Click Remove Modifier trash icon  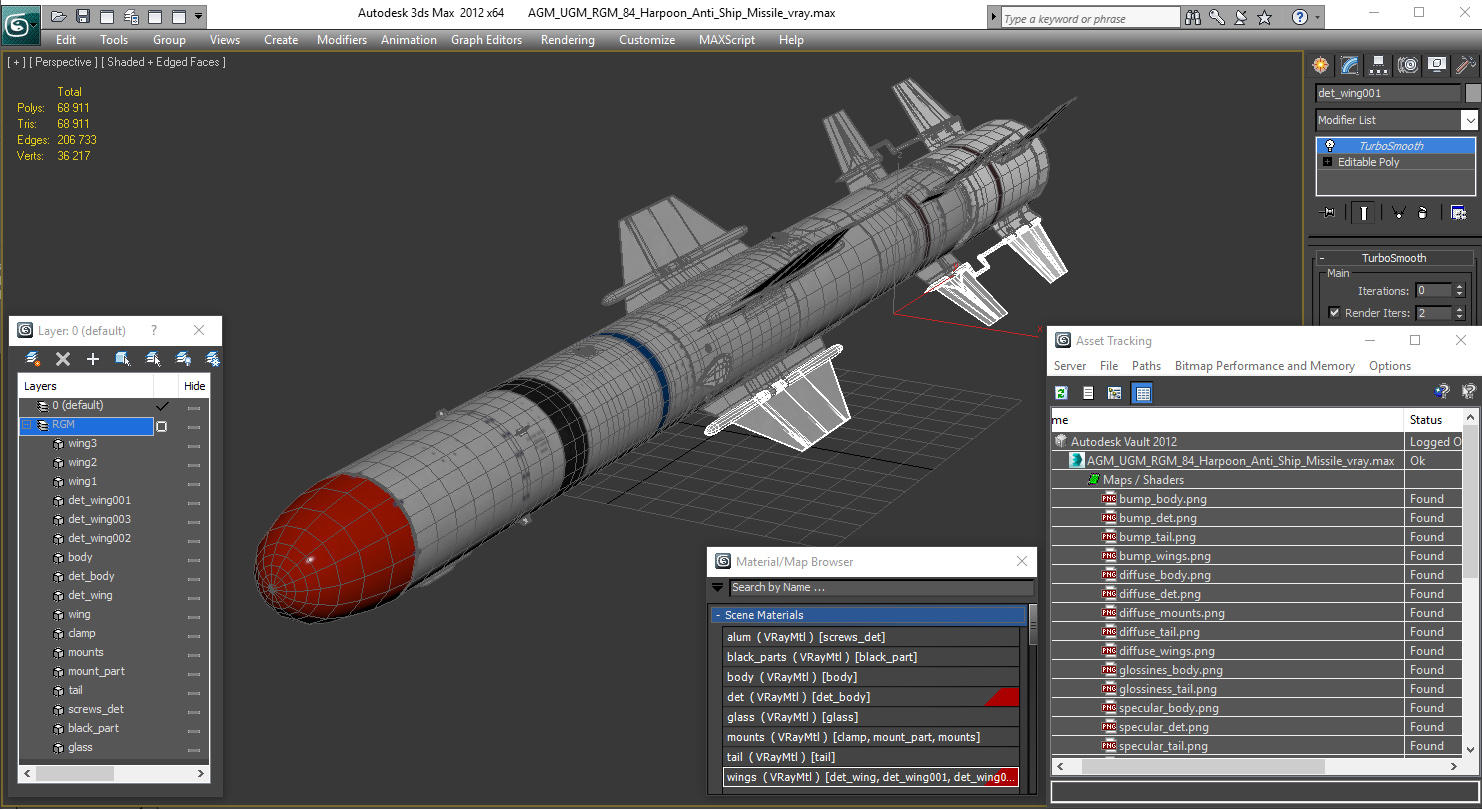(x=1422, y=212)
